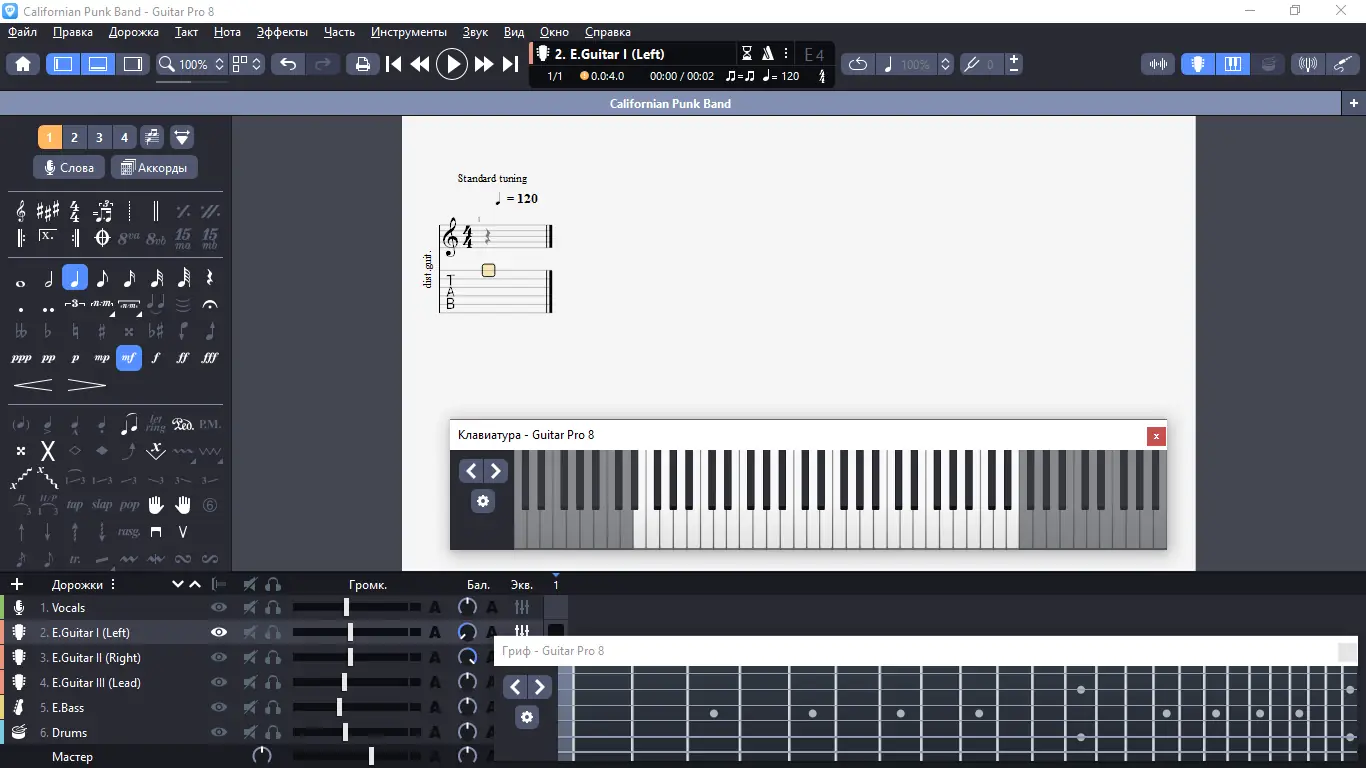This screenshot has height=768, width=1366.
Task: Open the layout display mode dropdown
Action: pos(247,64)
